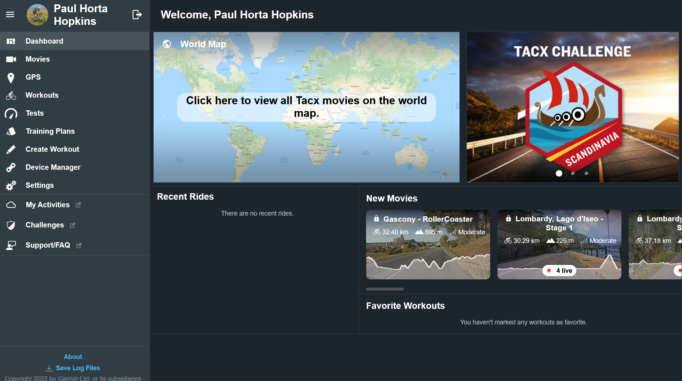Go to the Movies section
682x381 pixels.
(75, 59)
